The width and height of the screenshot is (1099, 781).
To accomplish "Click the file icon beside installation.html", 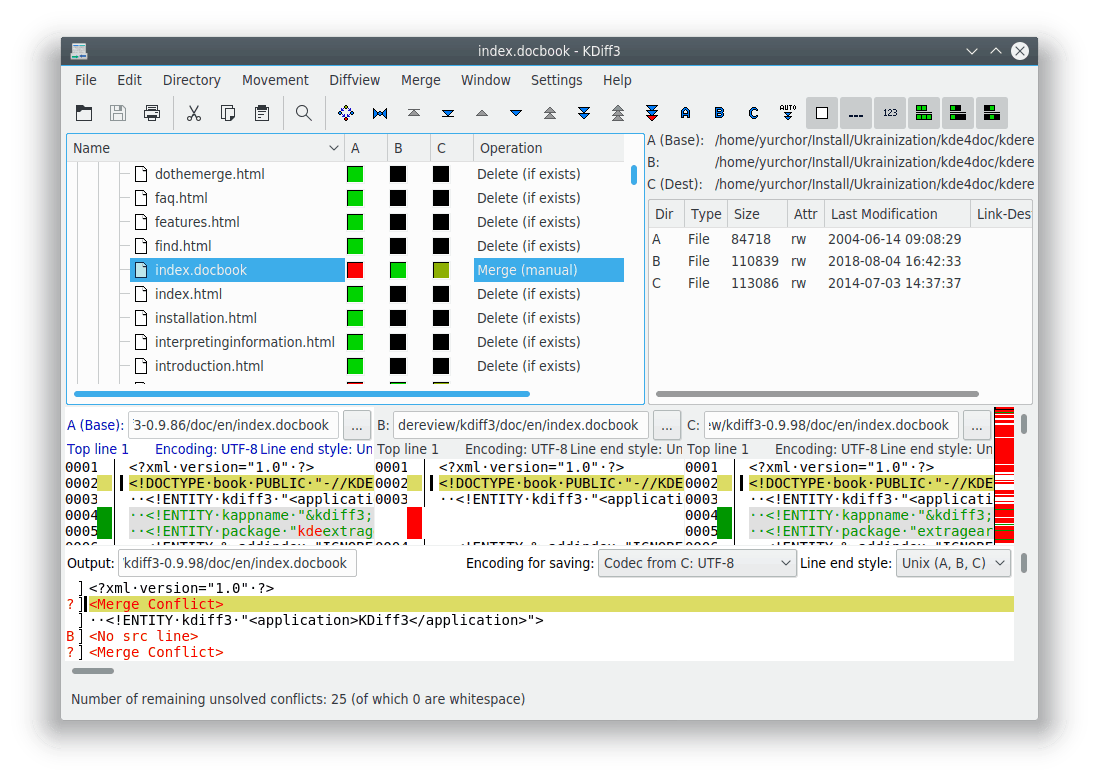I will (x=141, y=318).
